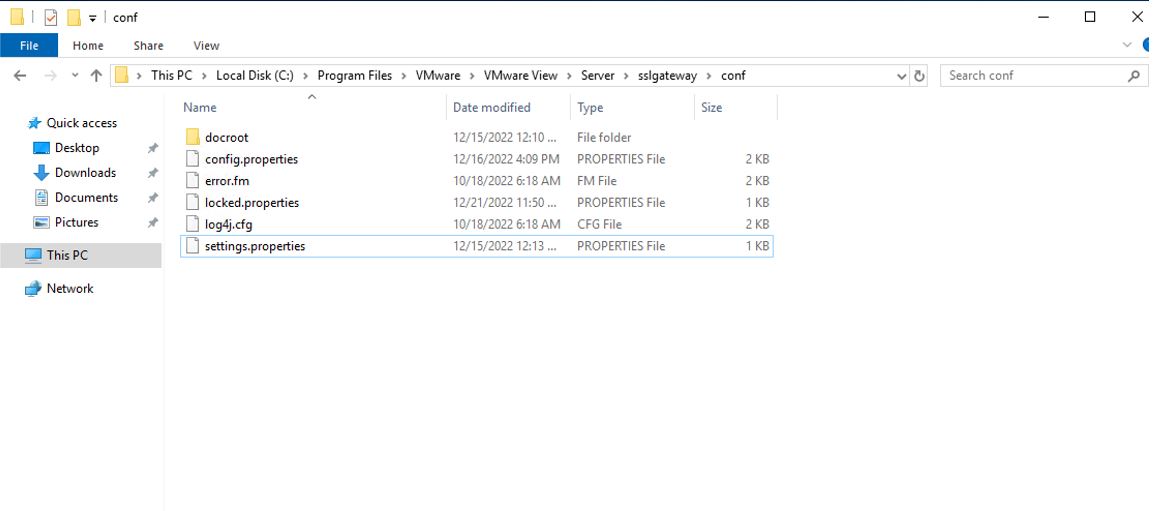Open Quick access in navigation pane
The width and height of the screenshot is (1155, 511).
click(82, 123)
